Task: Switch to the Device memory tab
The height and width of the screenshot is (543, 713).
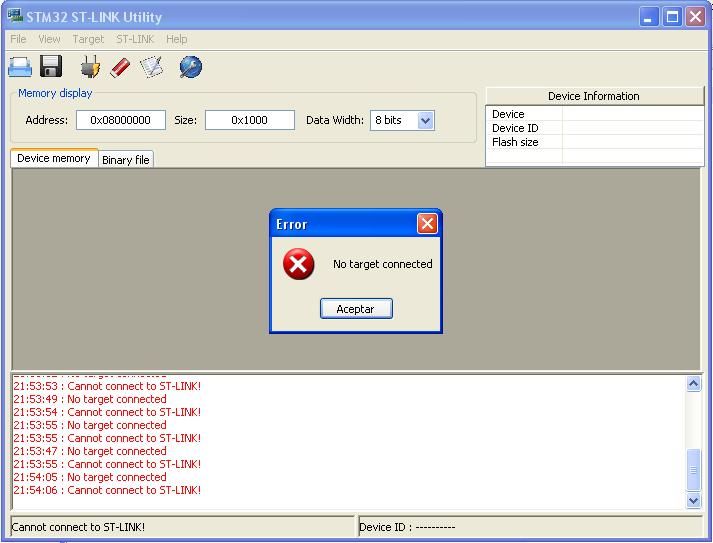Action: (54, 158)
